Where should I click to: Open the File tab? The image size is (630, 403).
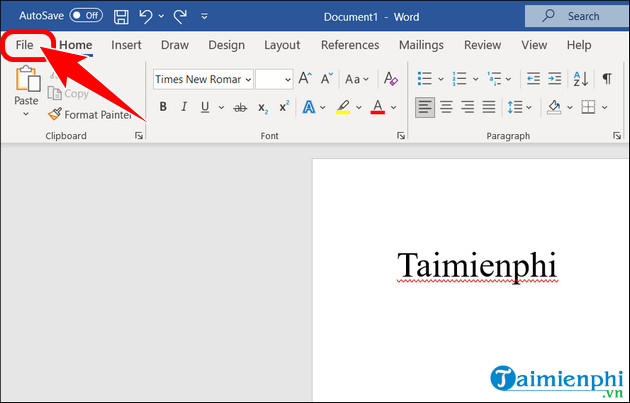point(25,45)
